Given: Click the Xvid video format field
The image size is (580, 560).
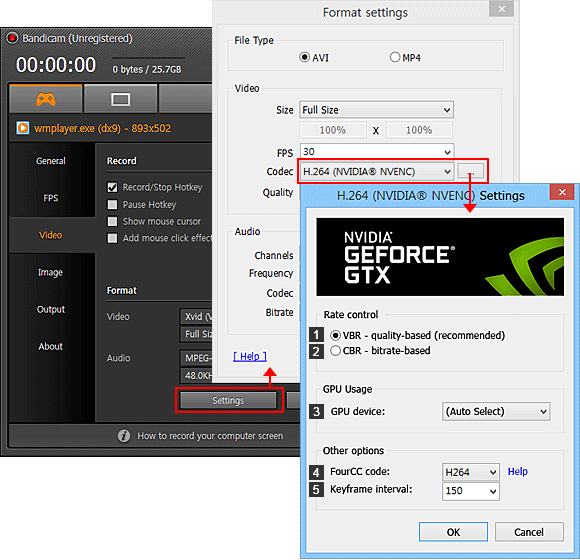Looking at the screenshot, I should pos(196,317).
